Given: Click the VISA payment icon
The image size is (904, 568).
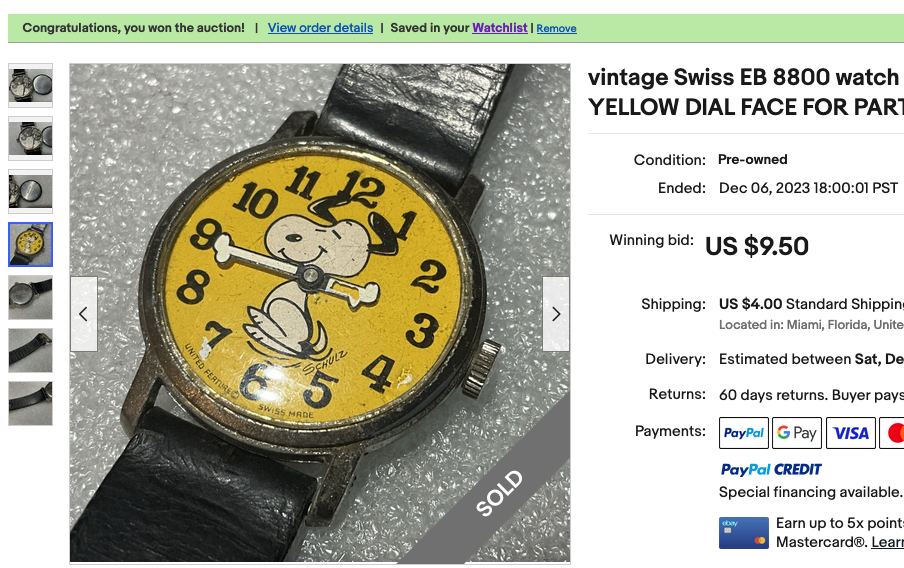Looking at the screenshot, I should tap(850, 433).
